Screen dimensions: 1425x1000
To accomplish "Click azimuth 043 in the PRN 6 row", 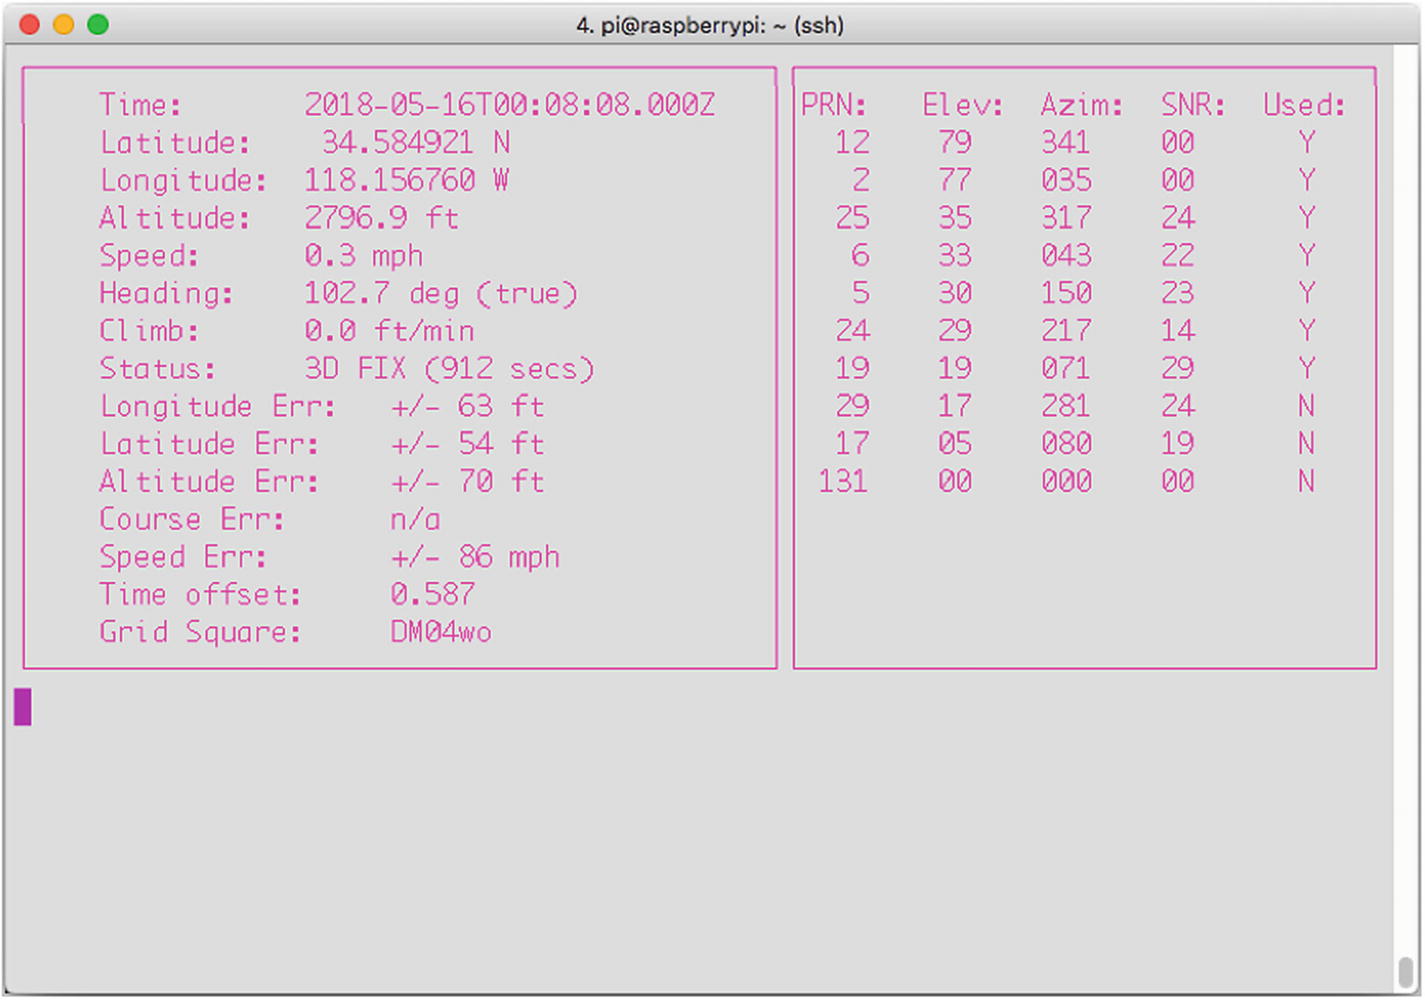I will [1065, 256].
